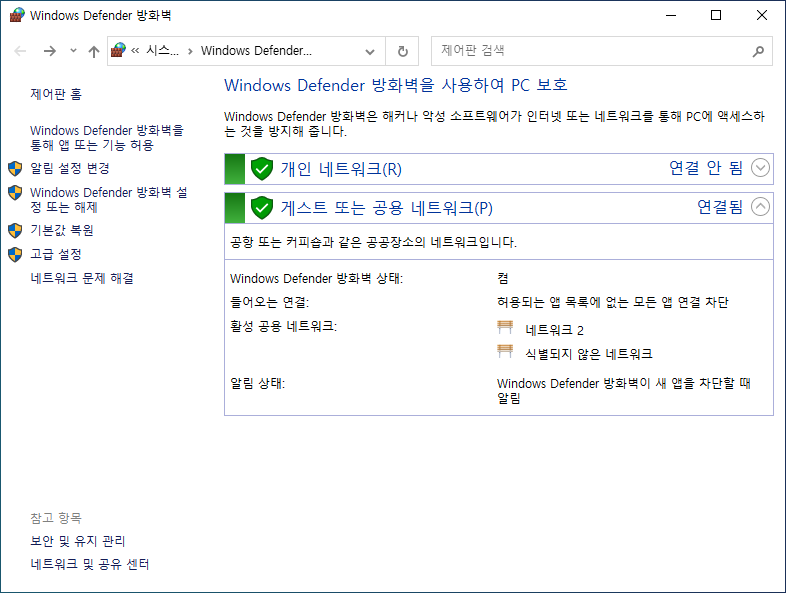Expand the address bar history dropdown
This screenshot has height=593, width=786.
point(370,51)
